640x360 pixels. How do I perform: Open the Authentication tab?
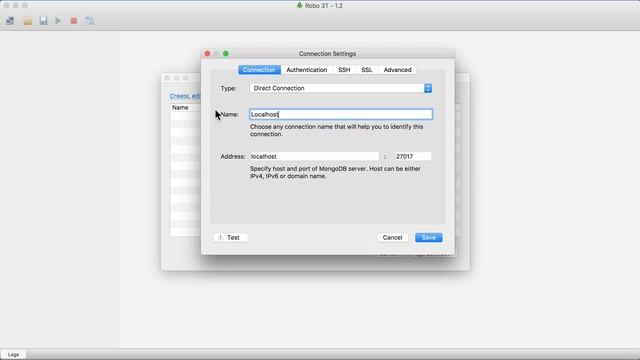coord(307,70)
